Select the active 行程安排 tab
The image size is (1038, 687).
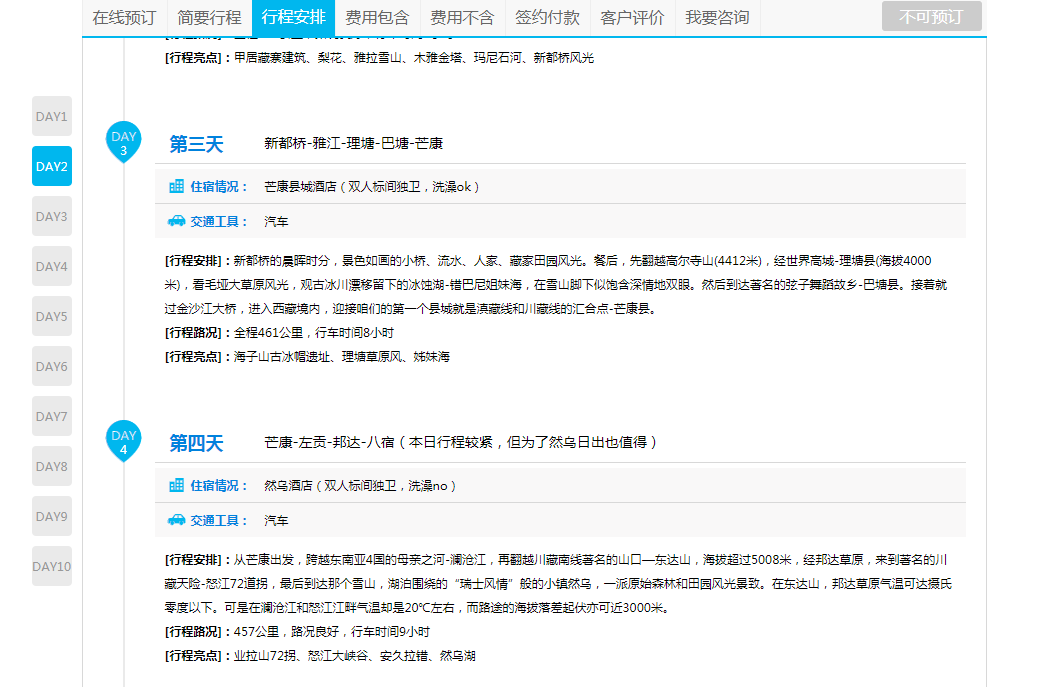293,18
